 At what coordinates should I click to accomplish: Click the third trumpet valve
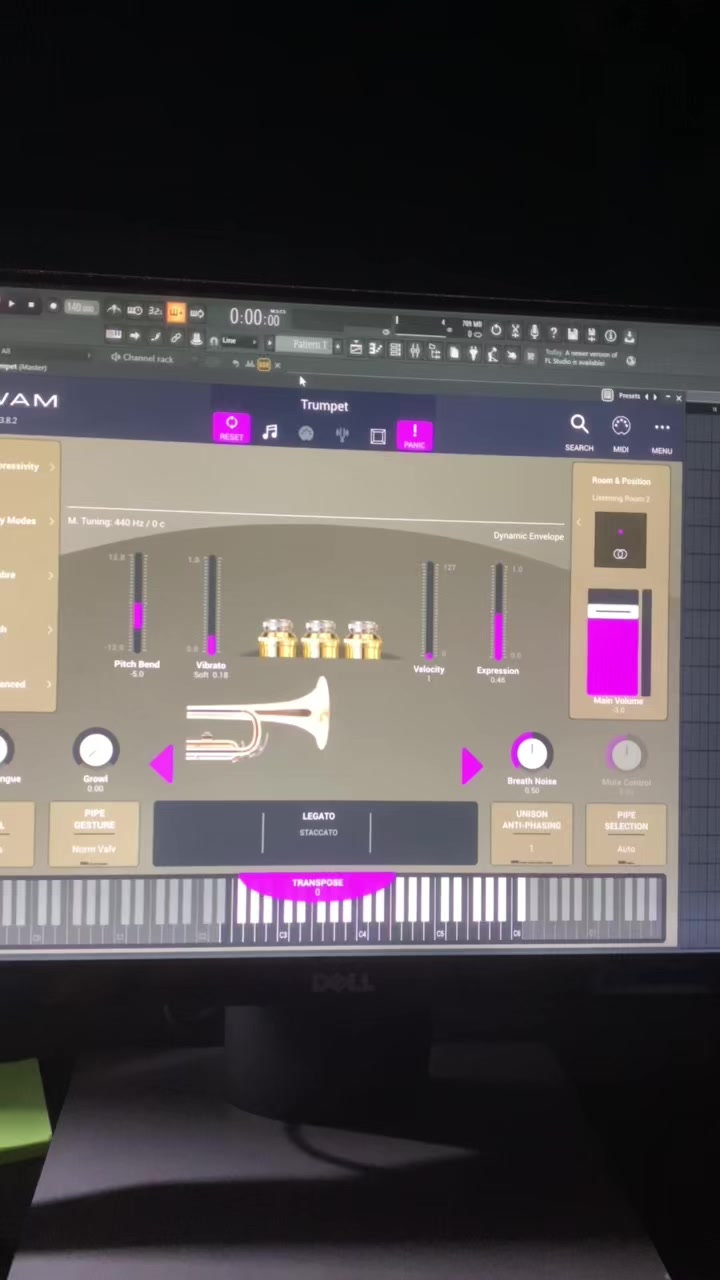(x=362, y=639)
